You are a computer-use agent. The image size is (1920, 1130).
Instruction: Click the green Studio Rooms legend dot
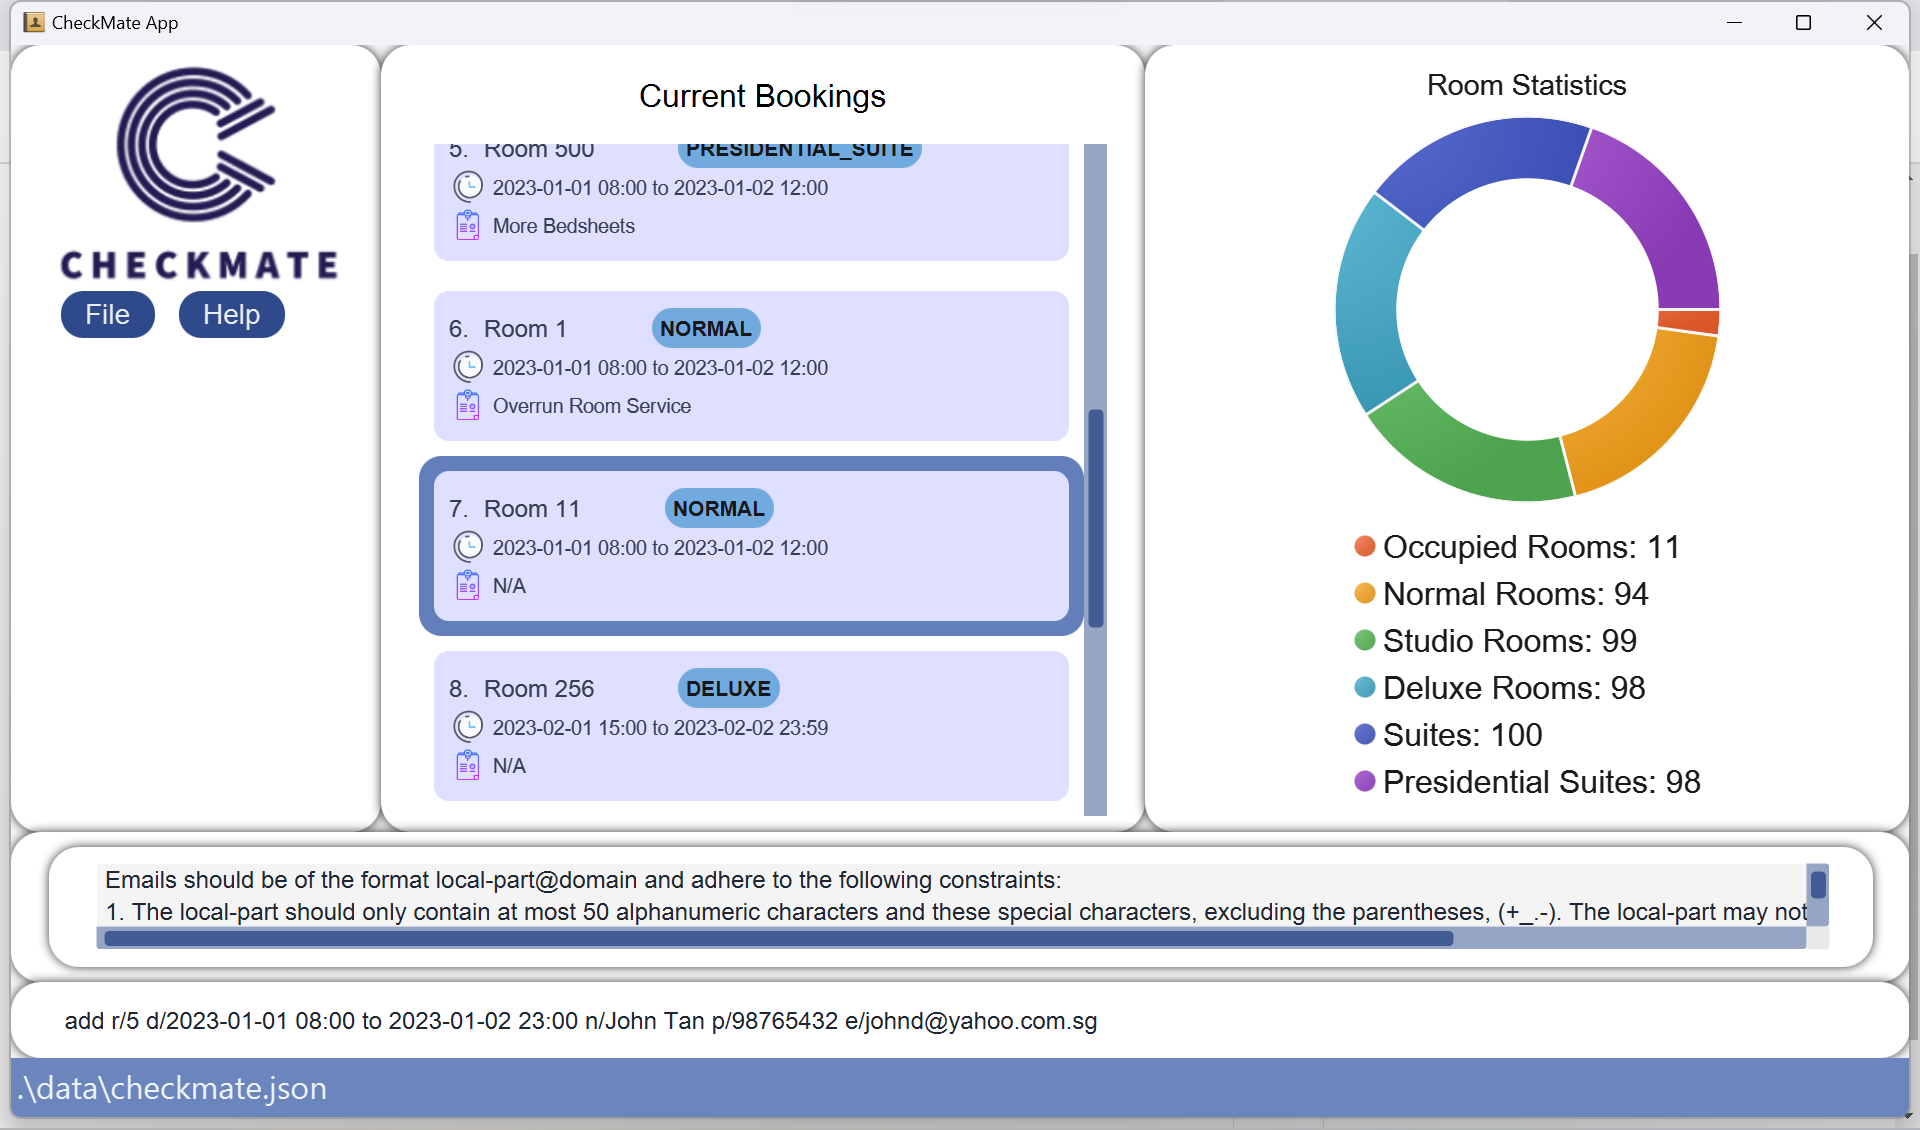[1364, 640]
